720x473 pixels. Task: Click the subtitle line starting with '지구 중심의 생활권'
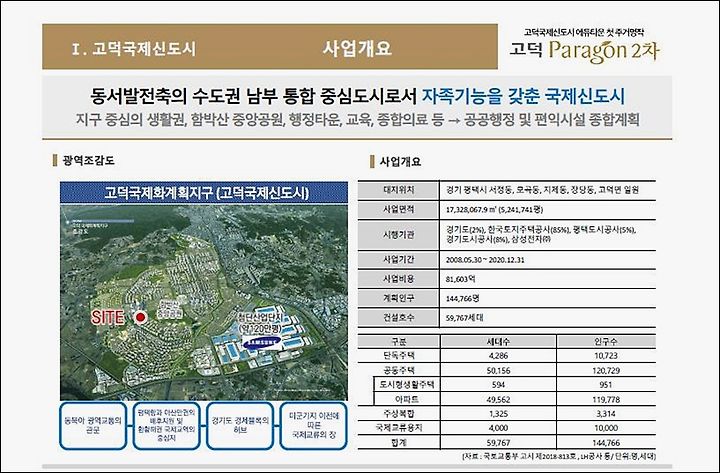358,120
